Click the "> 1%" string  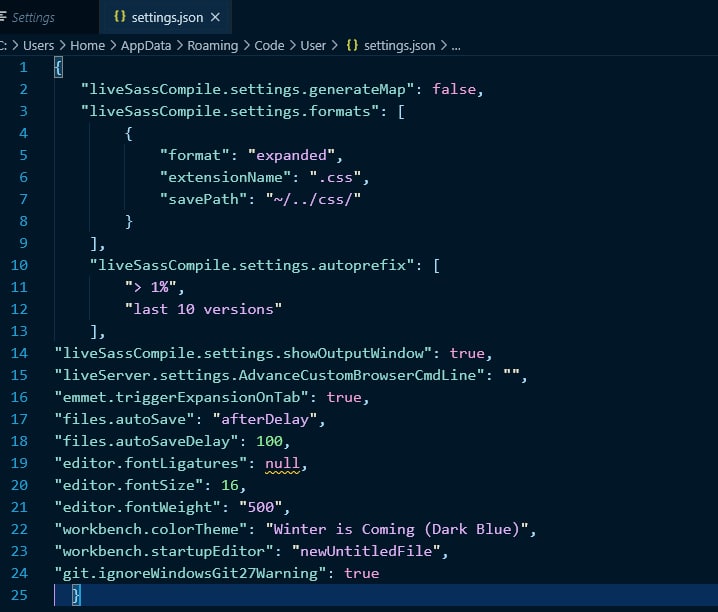coord(151,287)
